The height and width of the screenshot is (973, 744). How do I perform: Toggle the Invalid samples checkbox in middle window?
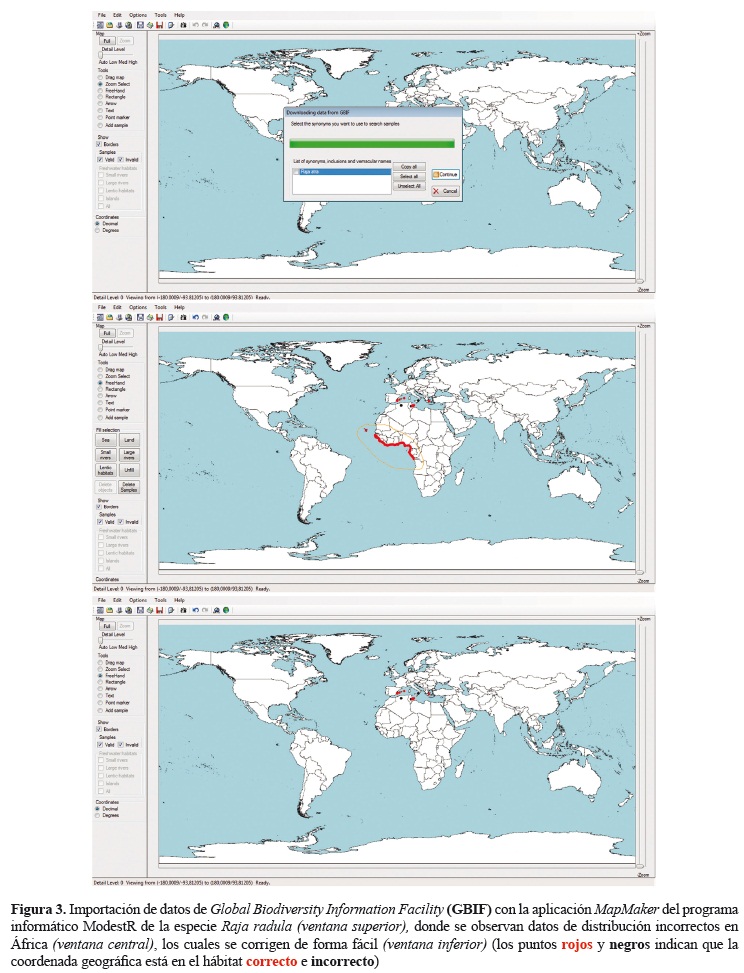click(x=120, y=522)
